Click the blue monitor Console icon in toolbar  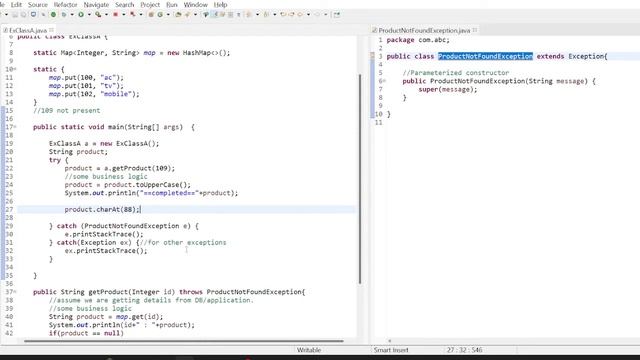[33, 15]
